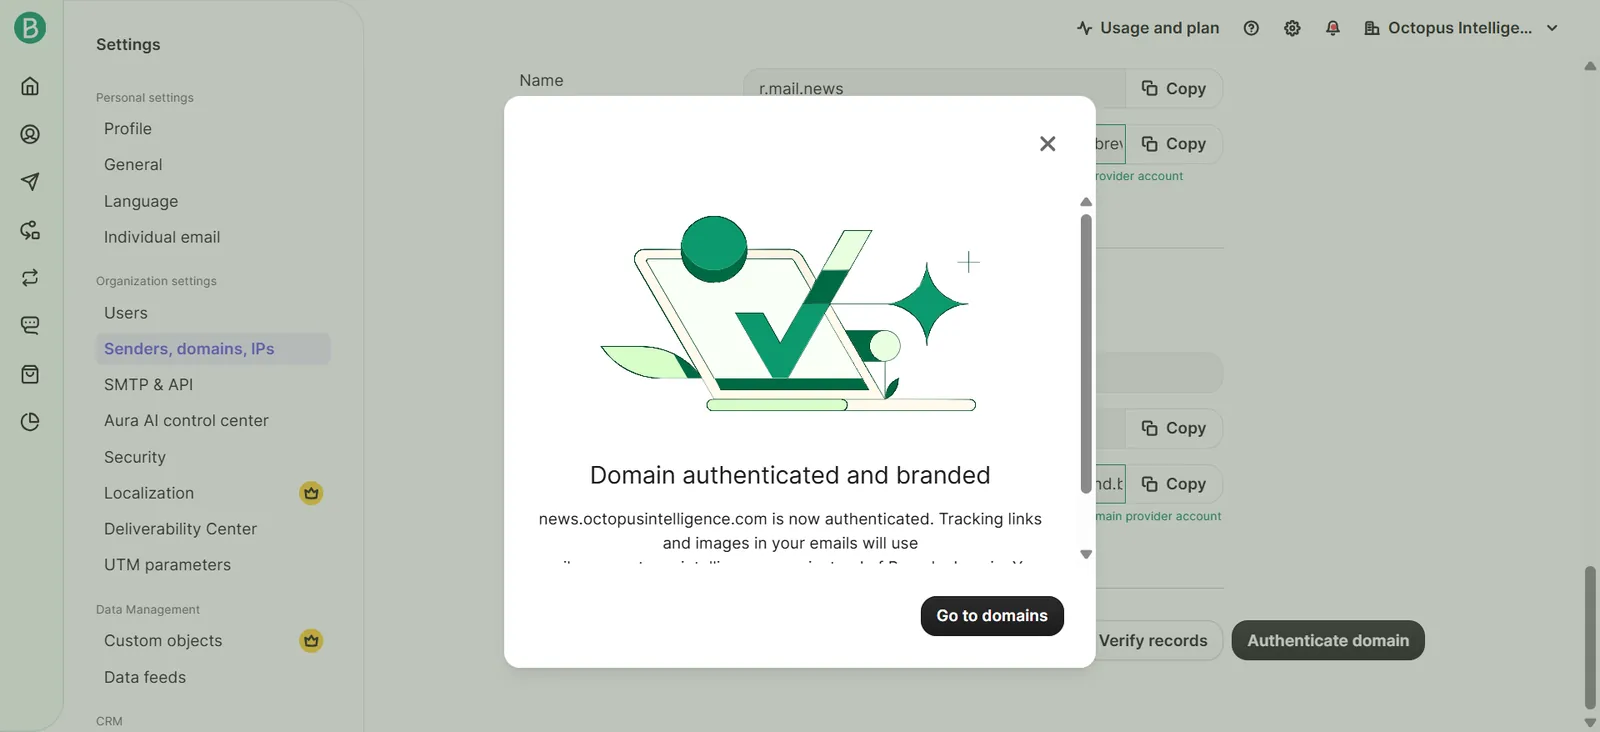1600x732 pixels.
Task: Click the page scrollbar up arrow
Action: click(x=1590, y=66)
